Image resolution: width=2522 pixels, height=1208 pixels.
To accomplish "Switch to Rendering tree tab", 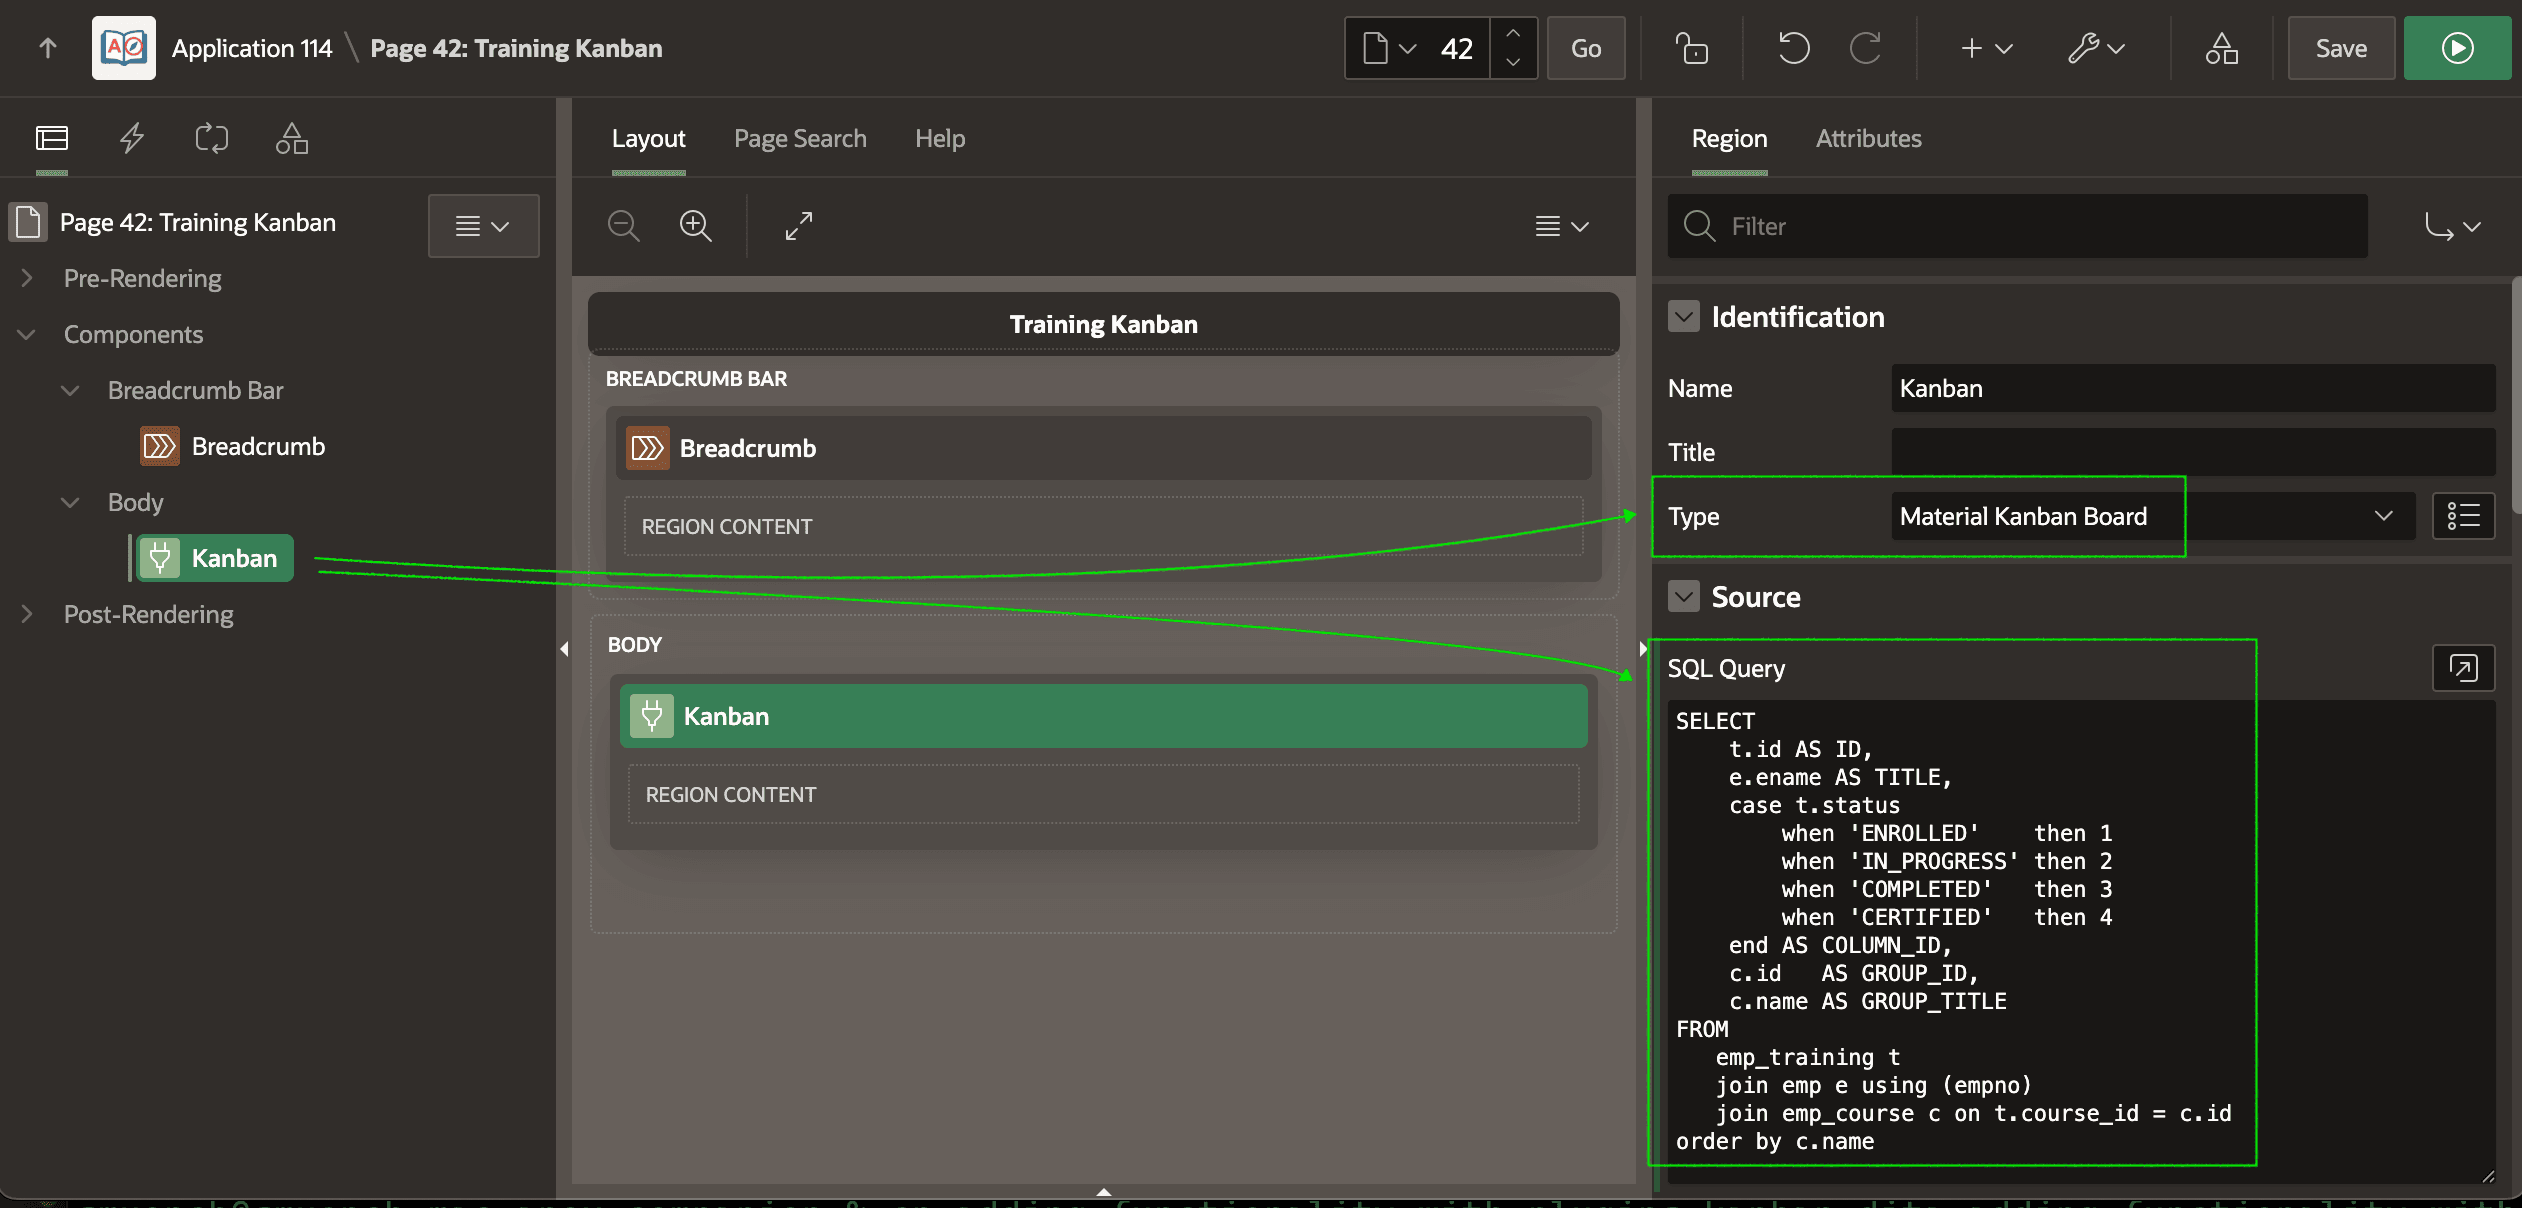I will coord(52,138).
